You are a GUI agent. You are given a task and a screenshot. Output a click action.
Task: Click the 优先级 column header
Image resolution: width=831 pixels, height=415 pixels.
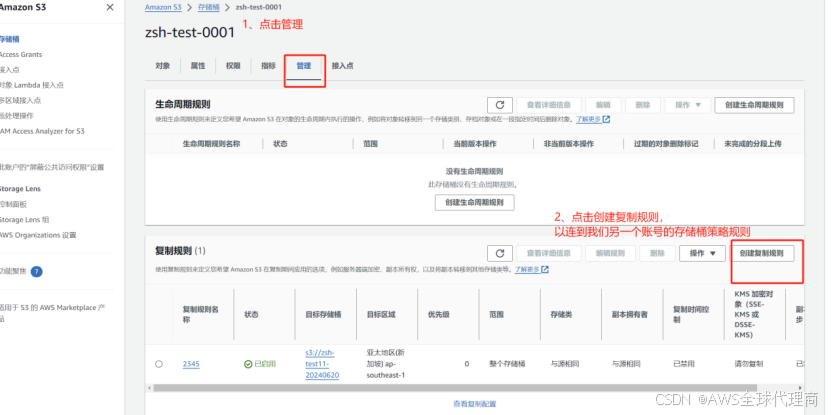click(x=439, y=315)
